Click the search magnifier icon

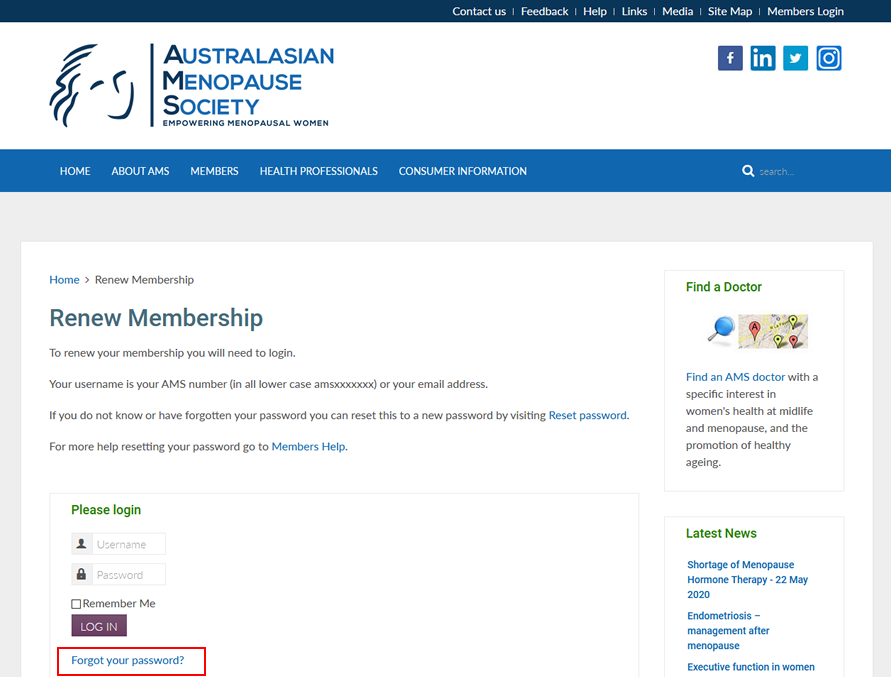point(748,170)
